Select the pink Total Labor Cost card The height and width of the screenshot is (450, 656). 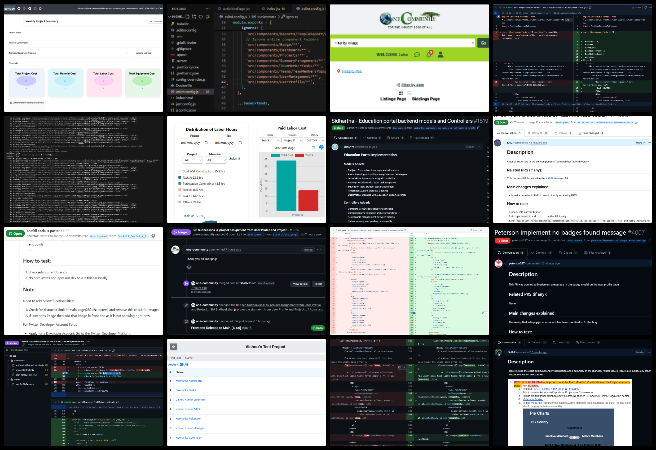104,83
